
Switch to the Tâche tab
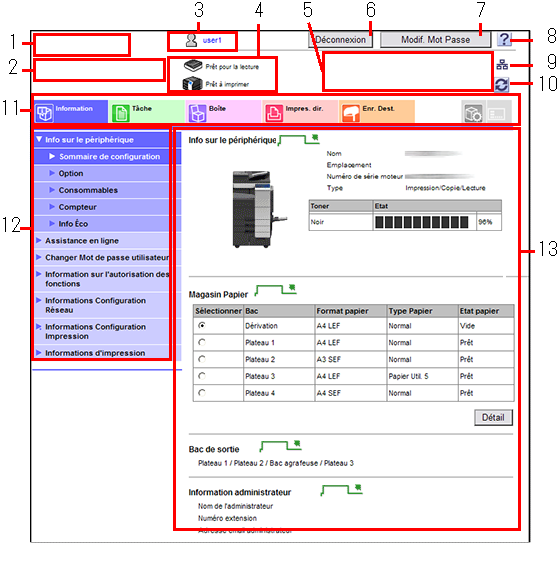tap(147, 112)
